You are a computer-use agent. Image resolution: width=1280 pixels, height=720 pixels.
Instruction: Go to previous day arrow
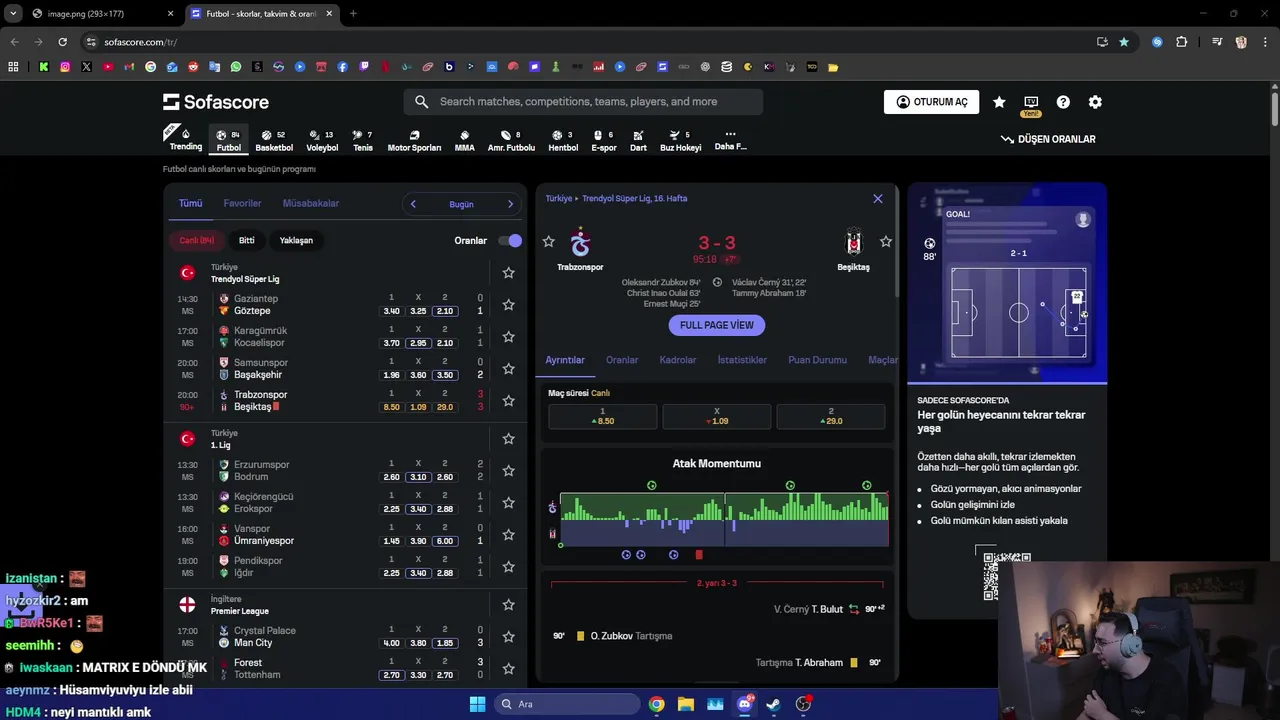(413, 204)
